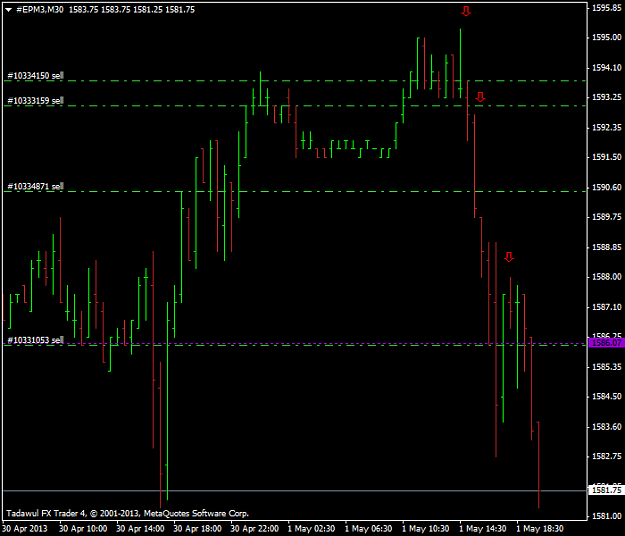
Task: Click the 1588.85 price scale label
Action: point(607,247)
